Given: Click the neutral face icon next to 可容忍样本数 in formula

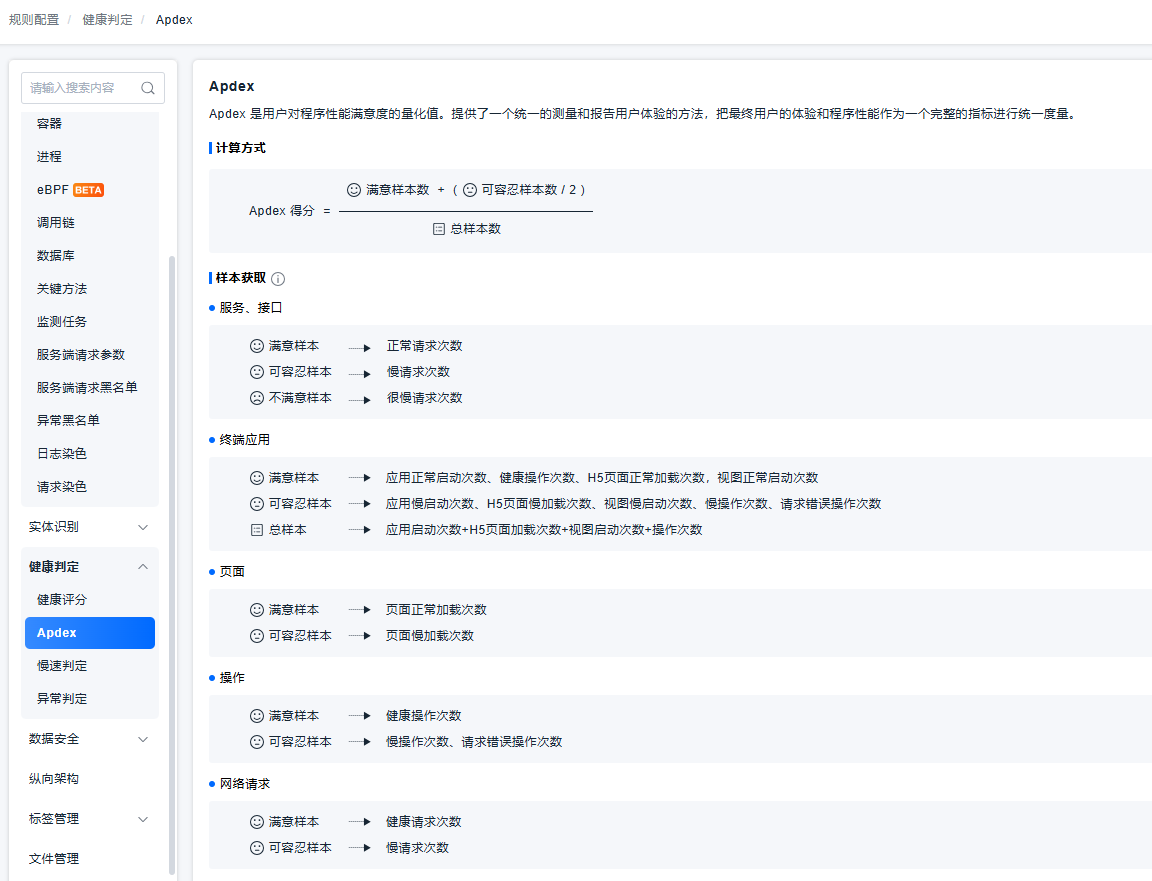Looking at the screenshot, I should [469, 190].
